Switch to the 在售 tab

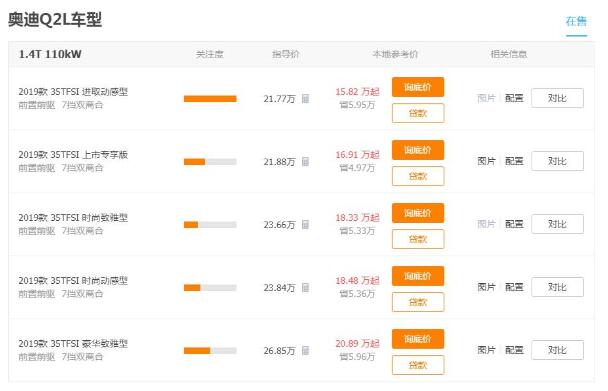tap(576, 21)
